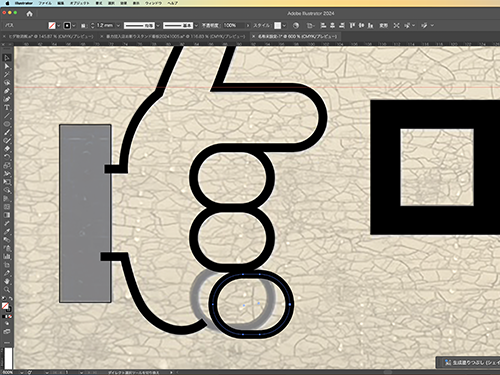Select the Curvature tool
Screen dimensions: 500x375
[x=7, y=99]
